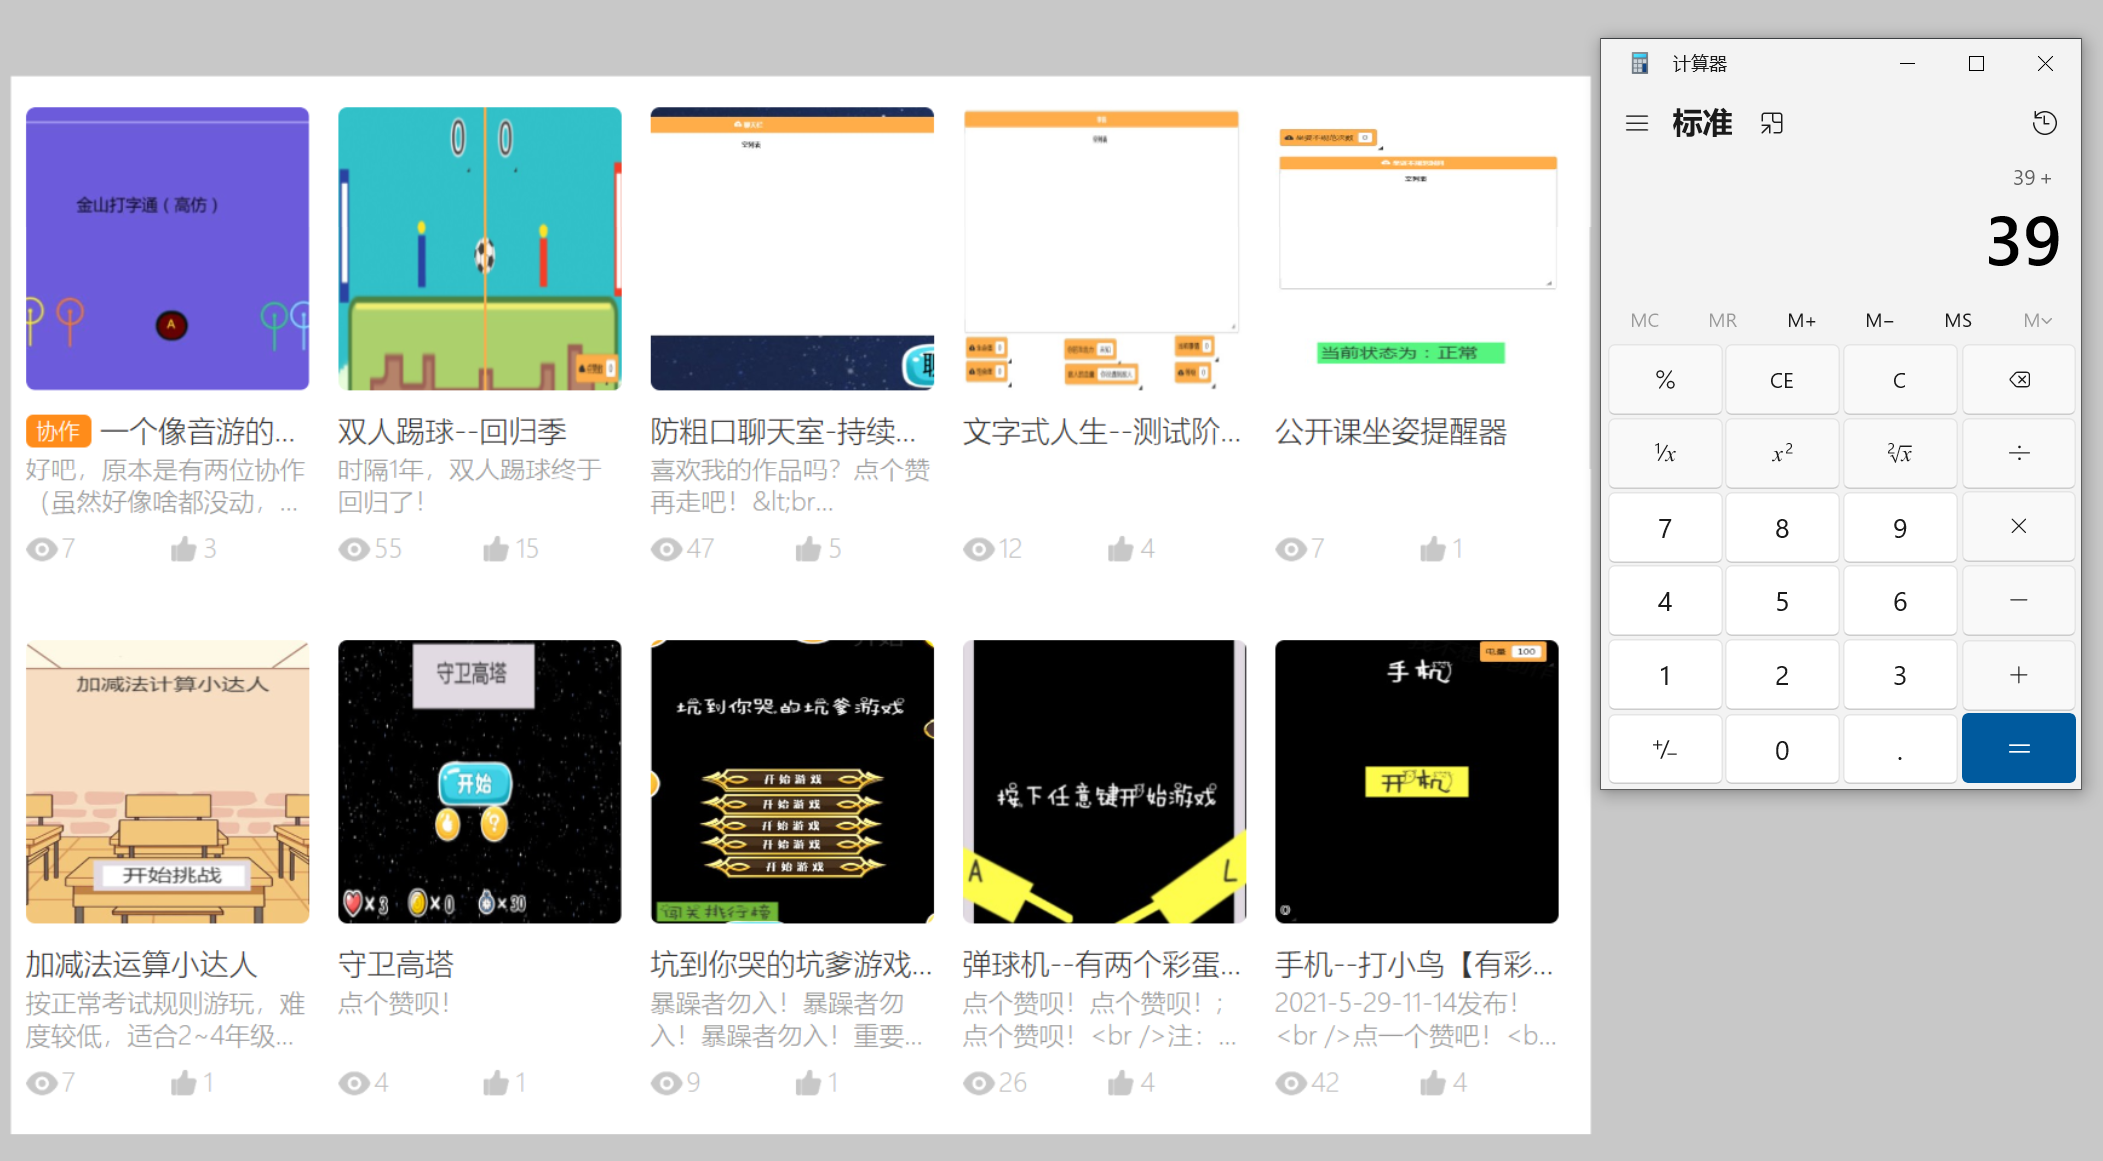Click the number 8 key

click(x=1782, y=527)
